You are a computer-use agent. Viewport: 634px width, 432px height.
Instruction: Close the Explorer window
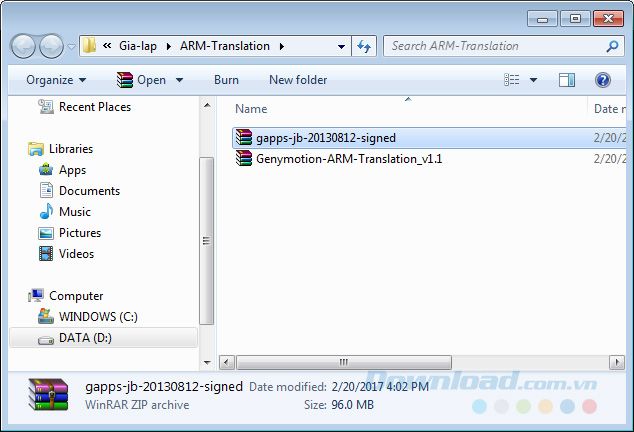point(608,19)
